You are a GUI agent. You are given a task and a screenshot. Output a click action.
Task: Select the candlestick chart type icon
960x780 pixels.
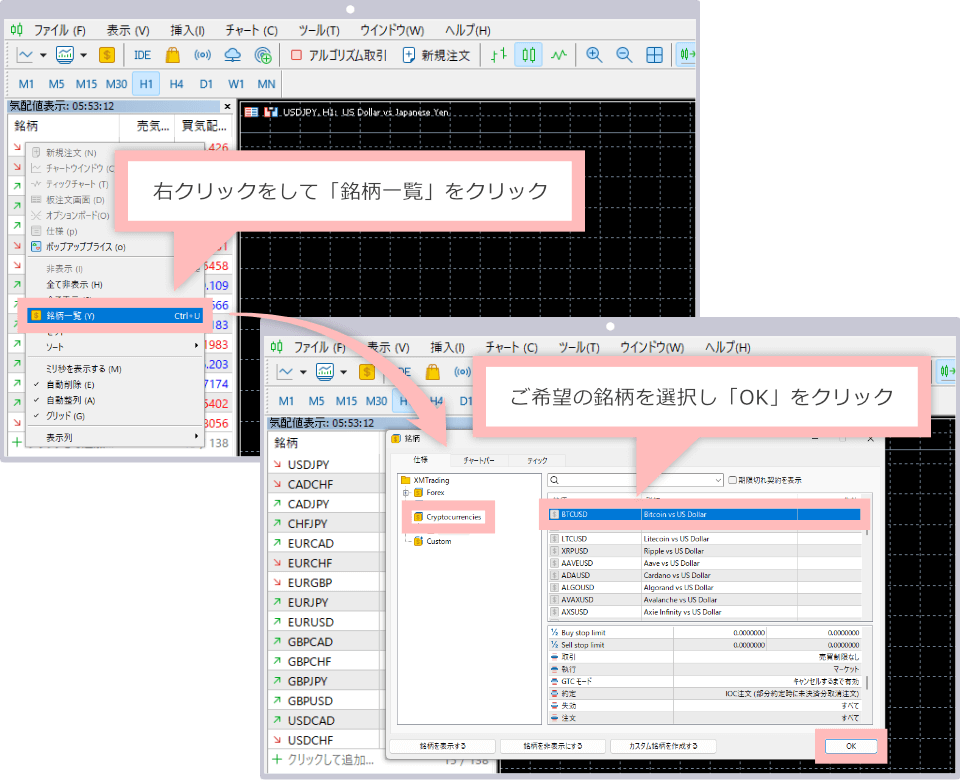[529, 55]
